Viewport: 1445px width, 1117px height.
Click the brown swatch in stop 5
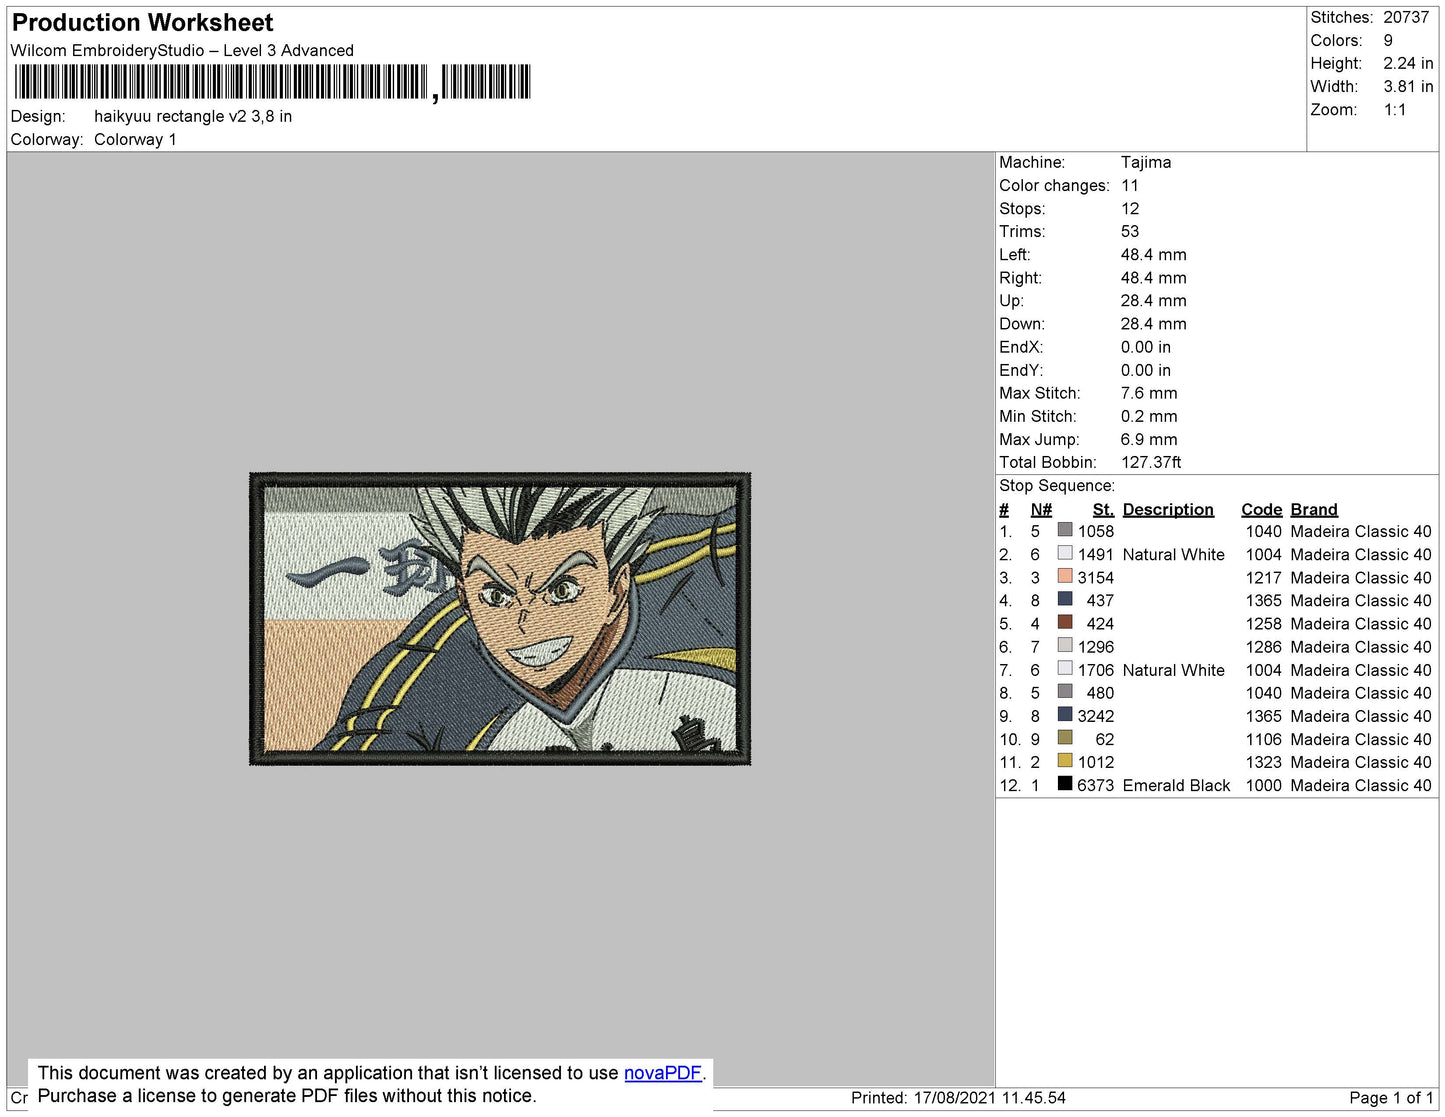pos(1065,621)
